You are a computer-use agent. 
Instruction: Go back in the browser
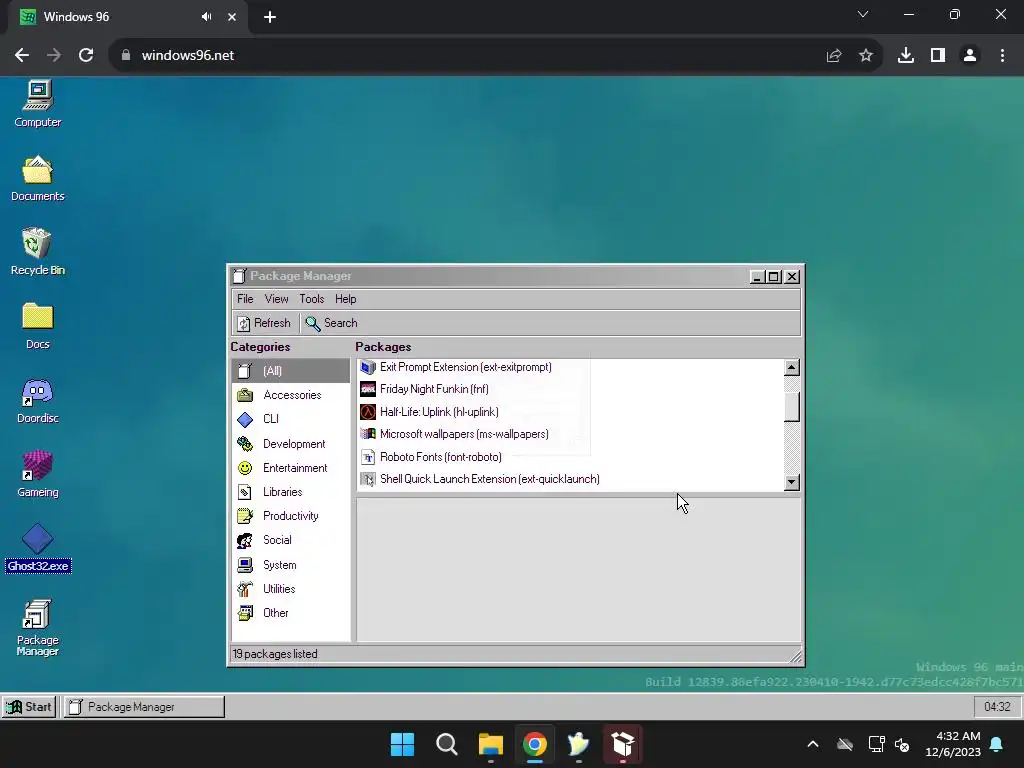coord(22,56)
